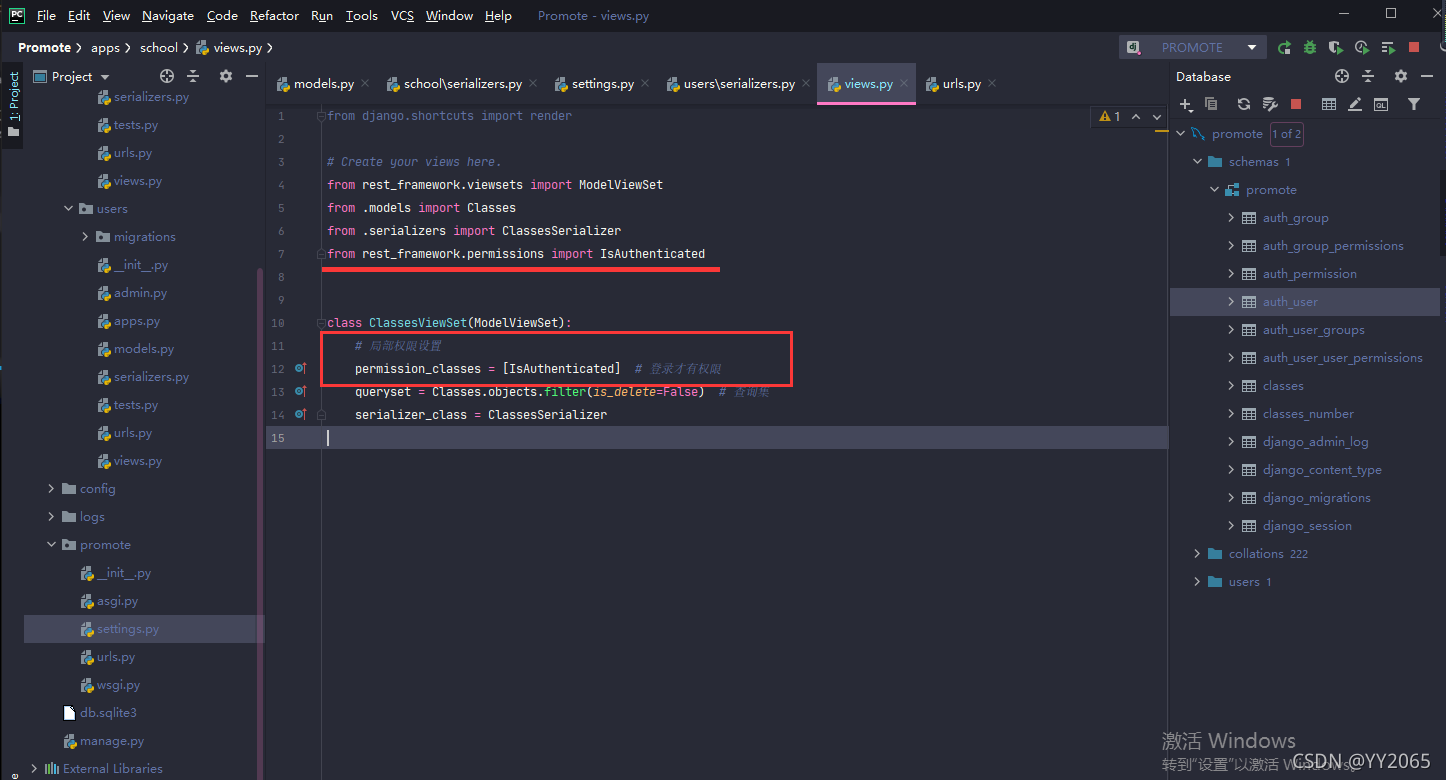Image resolution: width=1446 pixels, height=780 pixels.
Task: Click override gutter marker on line 14
Action: pyautogui.click(x=301, y=415)
